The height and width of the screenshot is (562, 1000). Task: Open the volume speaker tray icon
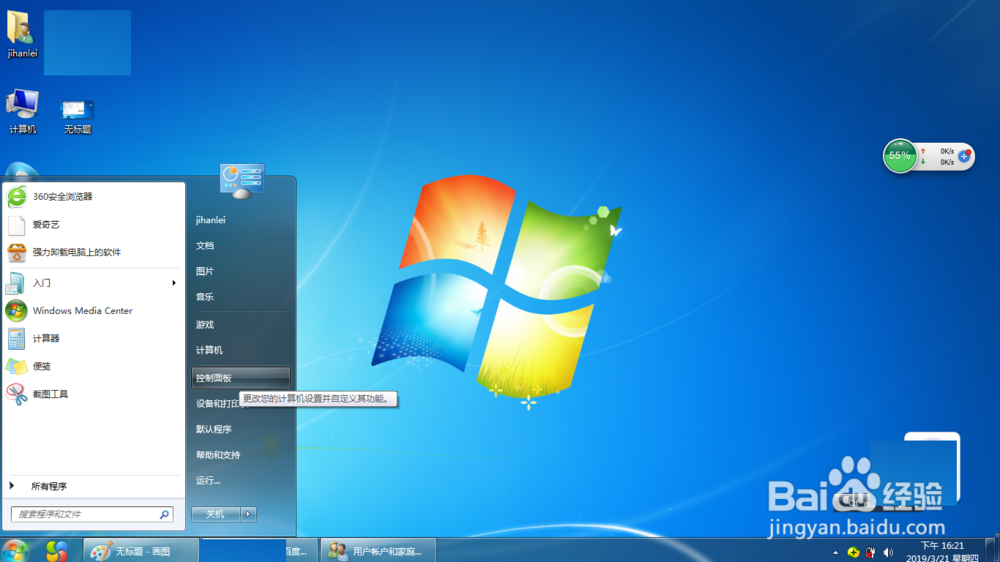click(x=888, y=552)
